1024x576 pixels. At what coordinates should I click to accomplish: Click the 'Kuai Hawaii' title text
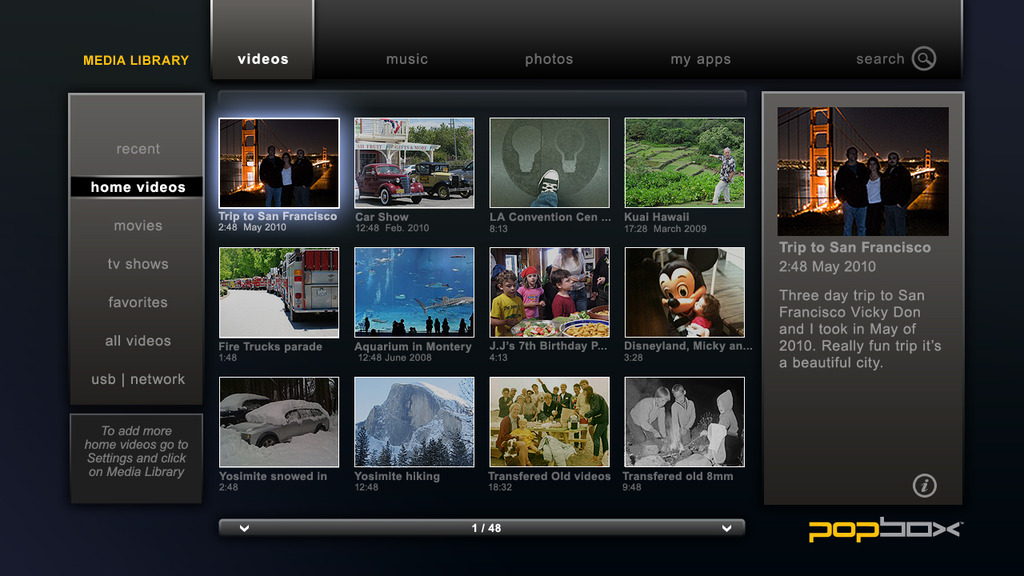pyautogui.click(x=656, y=217)
